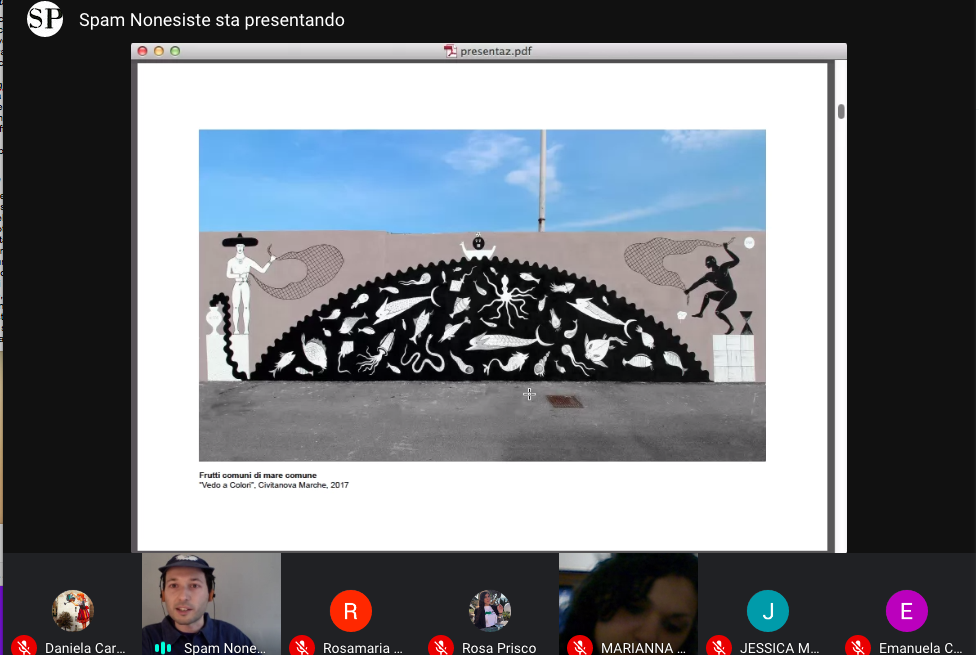Image resolution: width=979 pixels, height=655 pixels.
Task: Click the muted mic icon for MARIANNA
Action: pyautogui.click(x=581, y=647)
